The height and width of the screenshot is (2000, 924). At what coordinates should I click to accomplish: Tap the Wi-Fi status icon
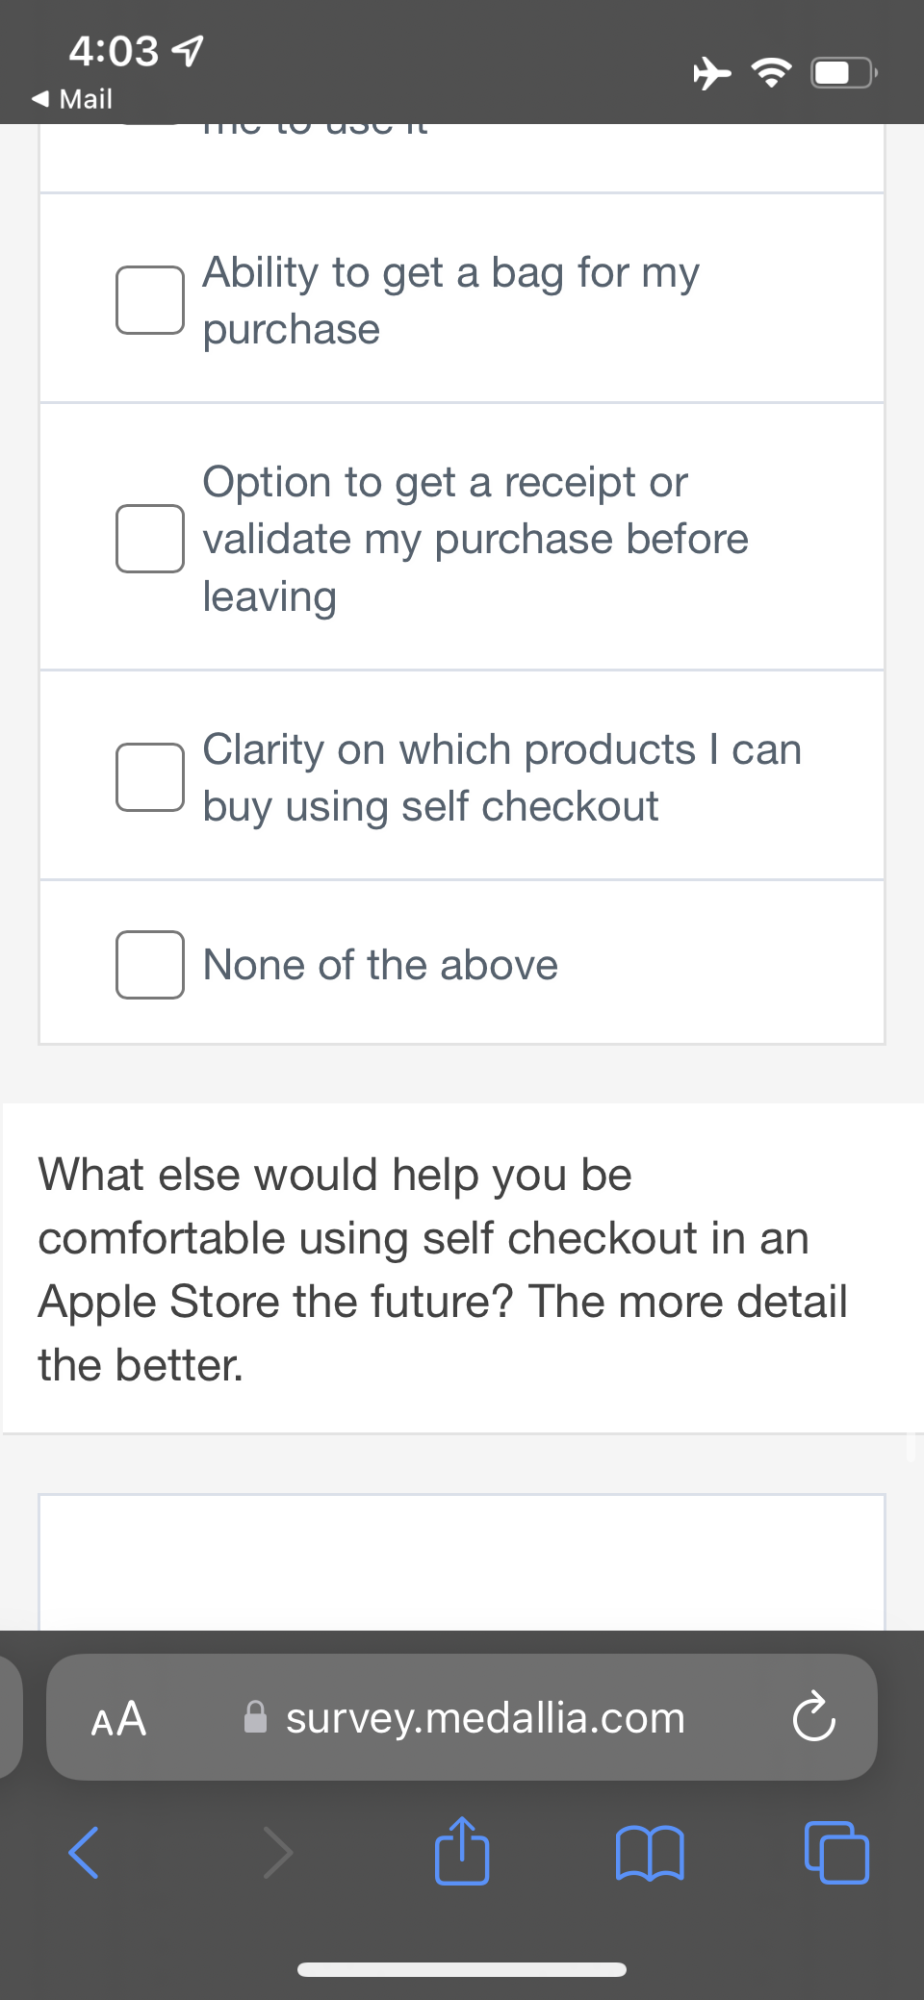771,73
